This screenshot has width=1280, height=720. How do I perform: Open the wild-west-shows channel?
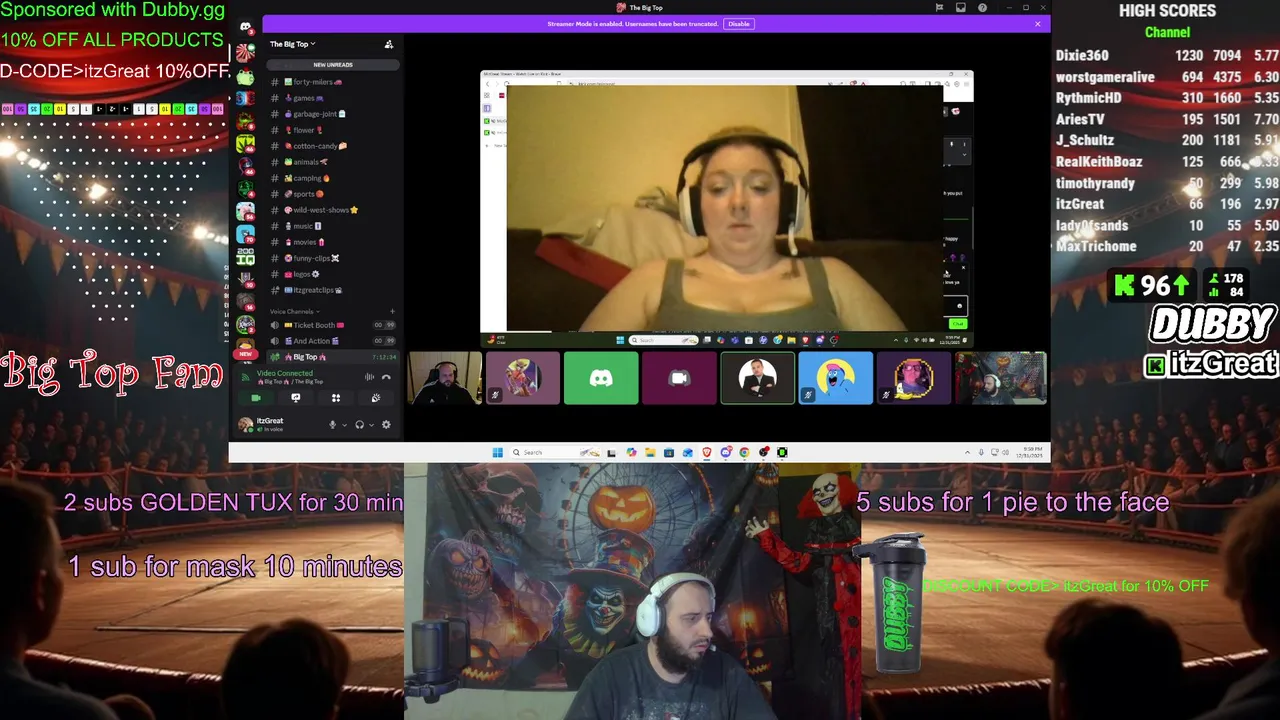tap(333, 210)
